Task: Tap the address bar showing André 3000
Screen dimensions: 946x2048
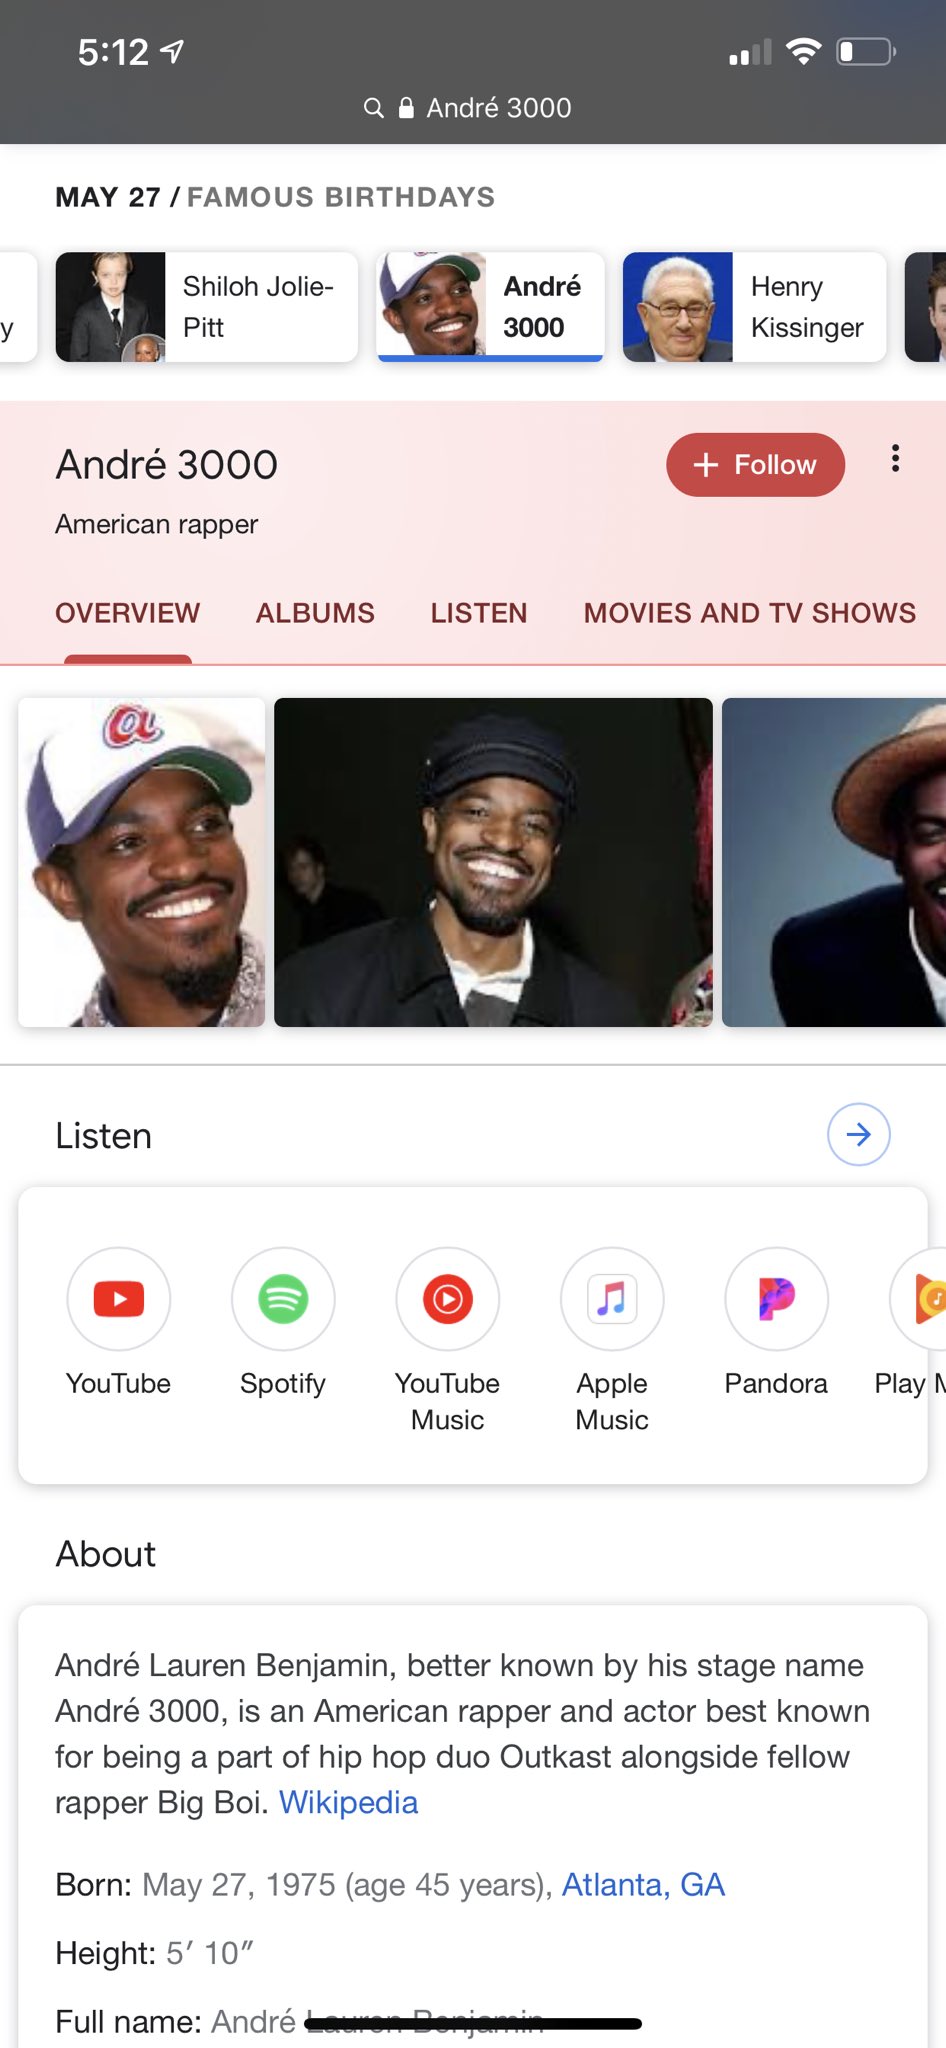Action: [x=468, y=108]
